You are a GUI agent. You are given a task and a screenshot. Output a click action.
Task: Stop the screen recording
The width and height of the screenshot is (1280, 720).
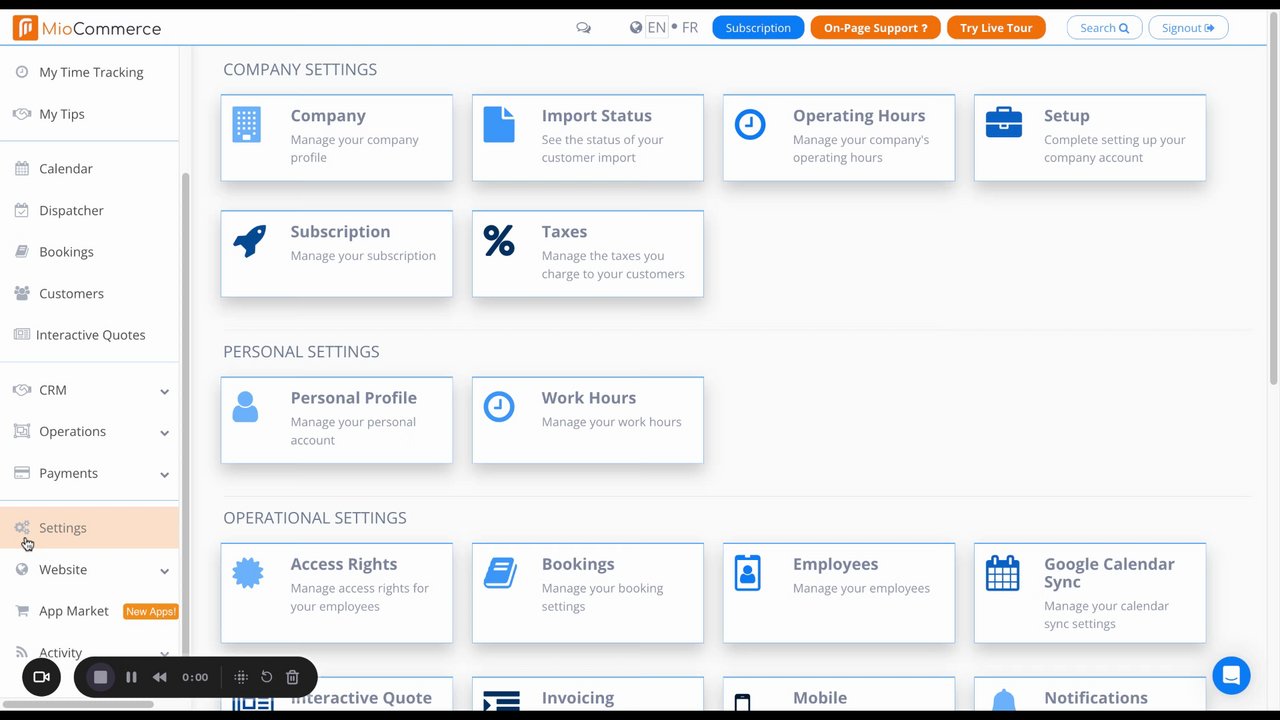pyautogui.click(x=100, y=677)
